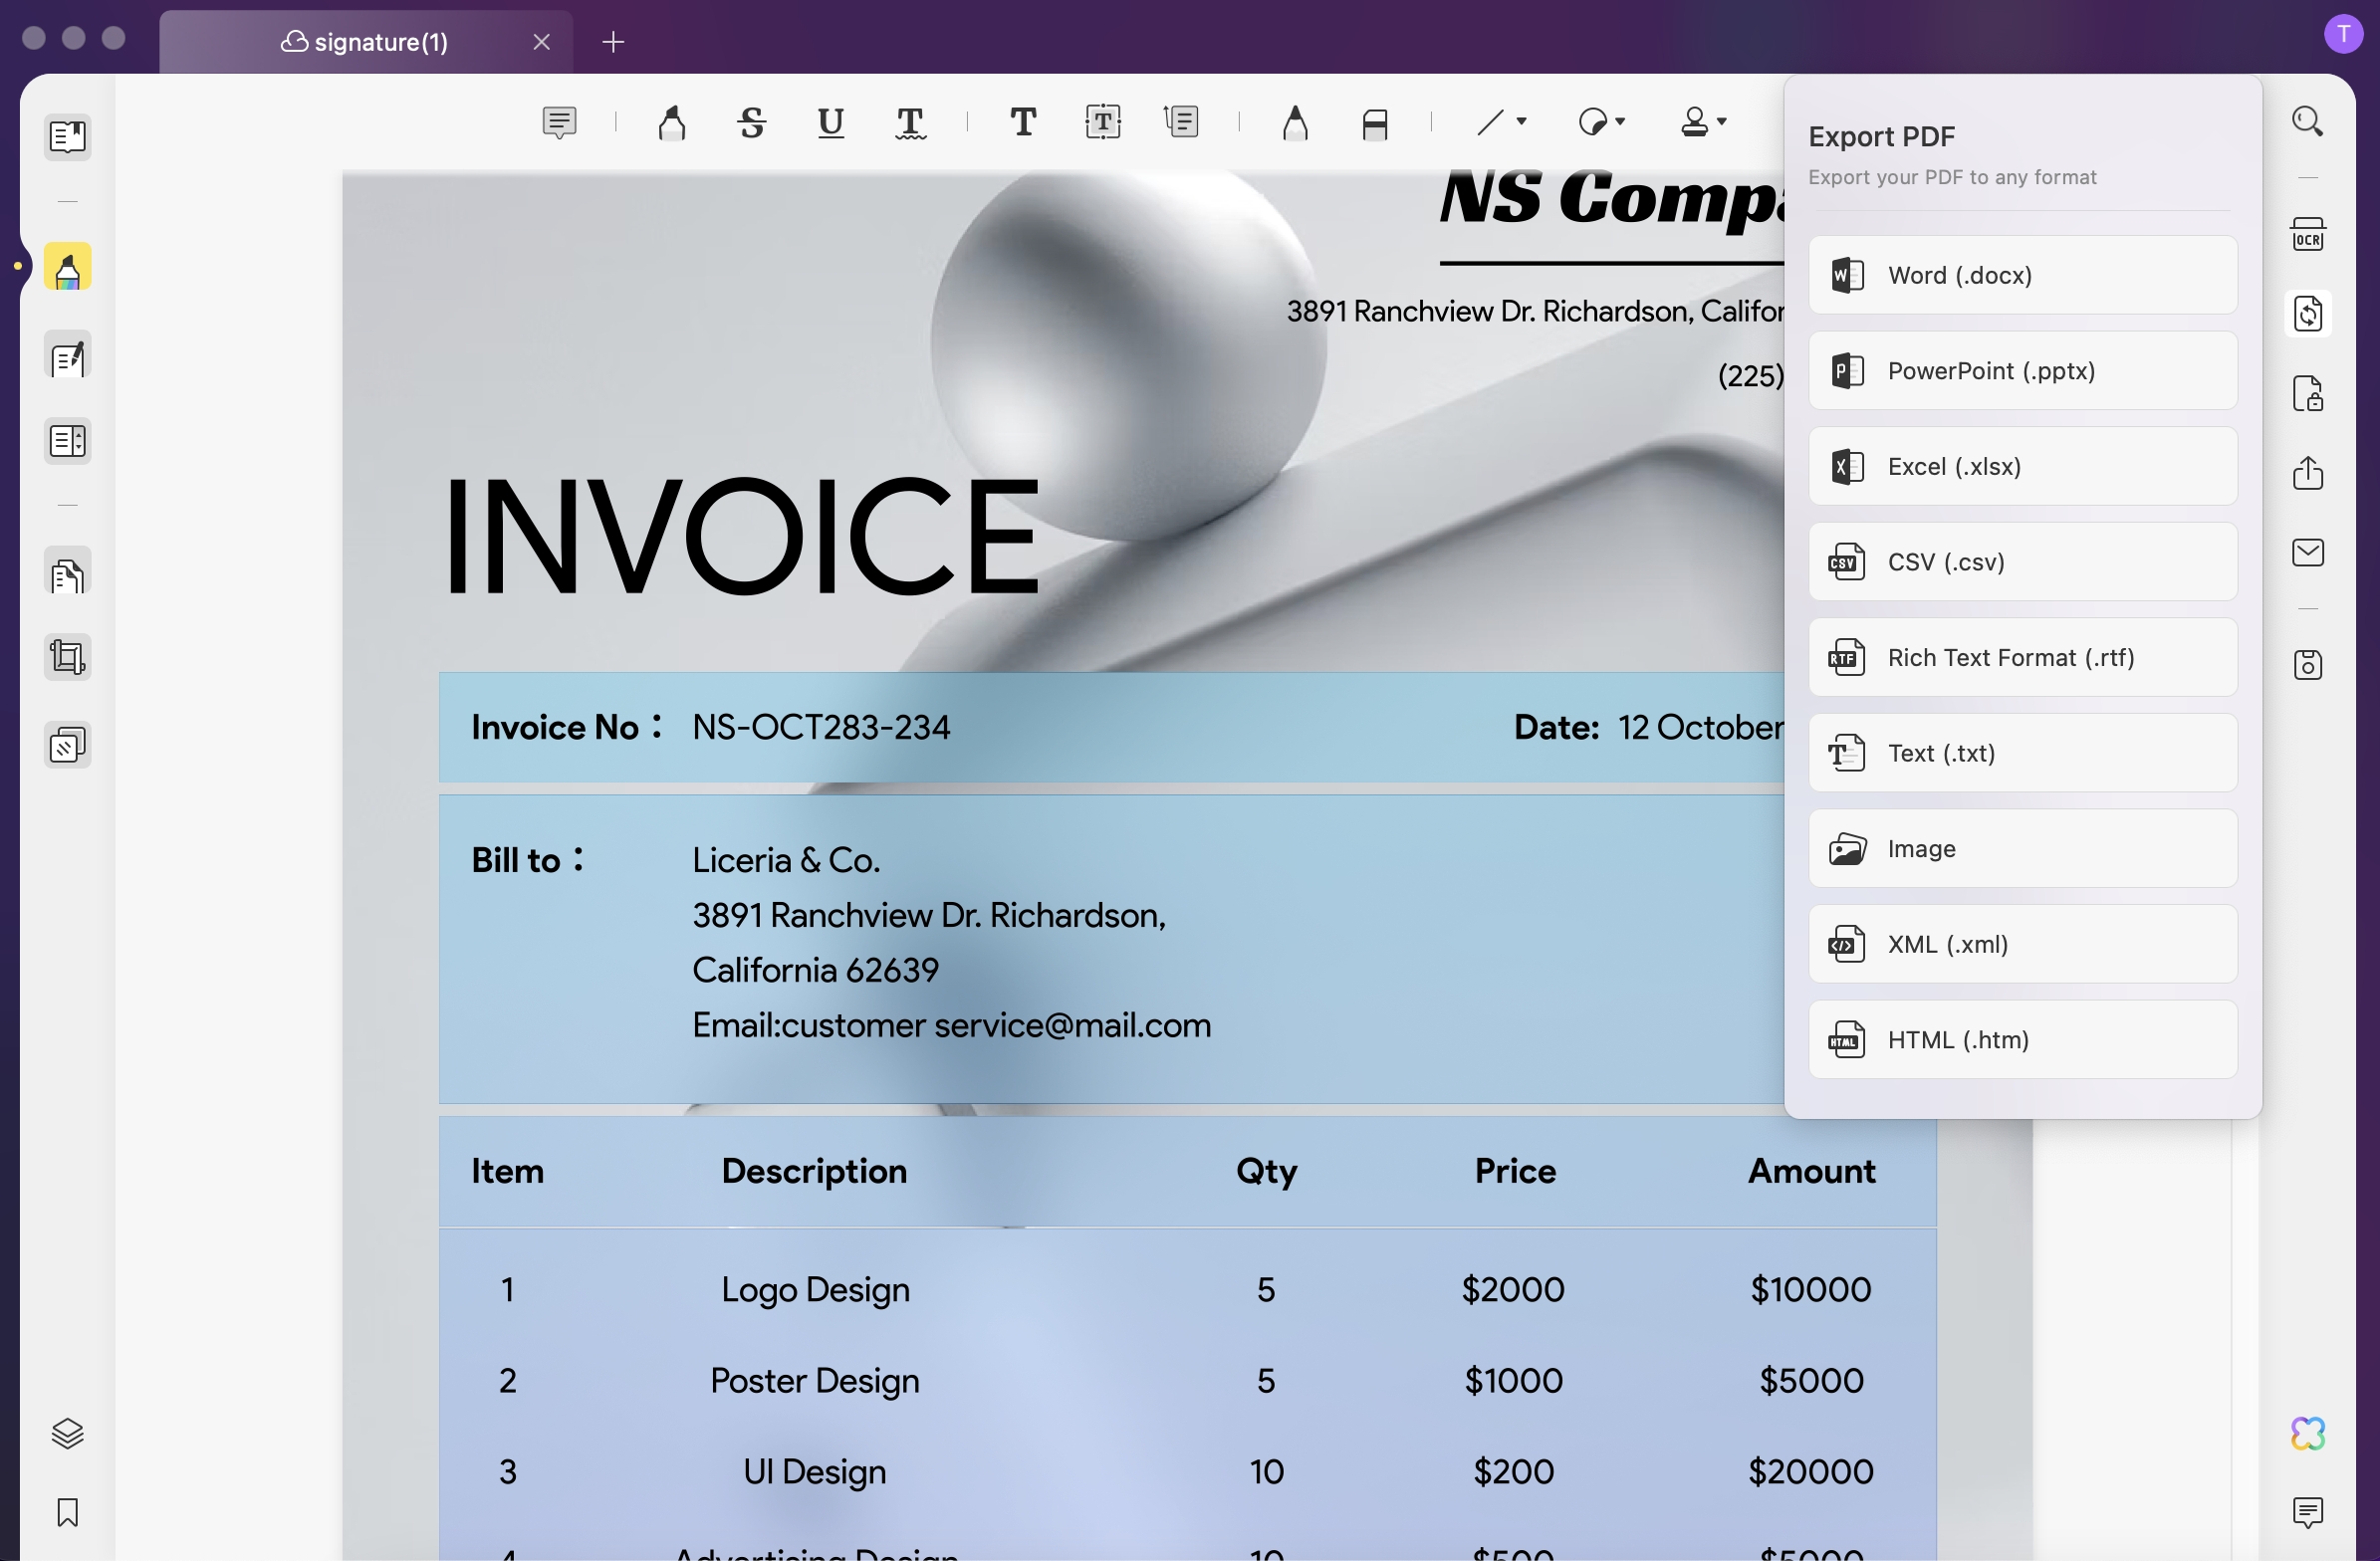2380x1561 pixels.
Task: Select the underline annotation tool
Action: click(x=830, y=123)
